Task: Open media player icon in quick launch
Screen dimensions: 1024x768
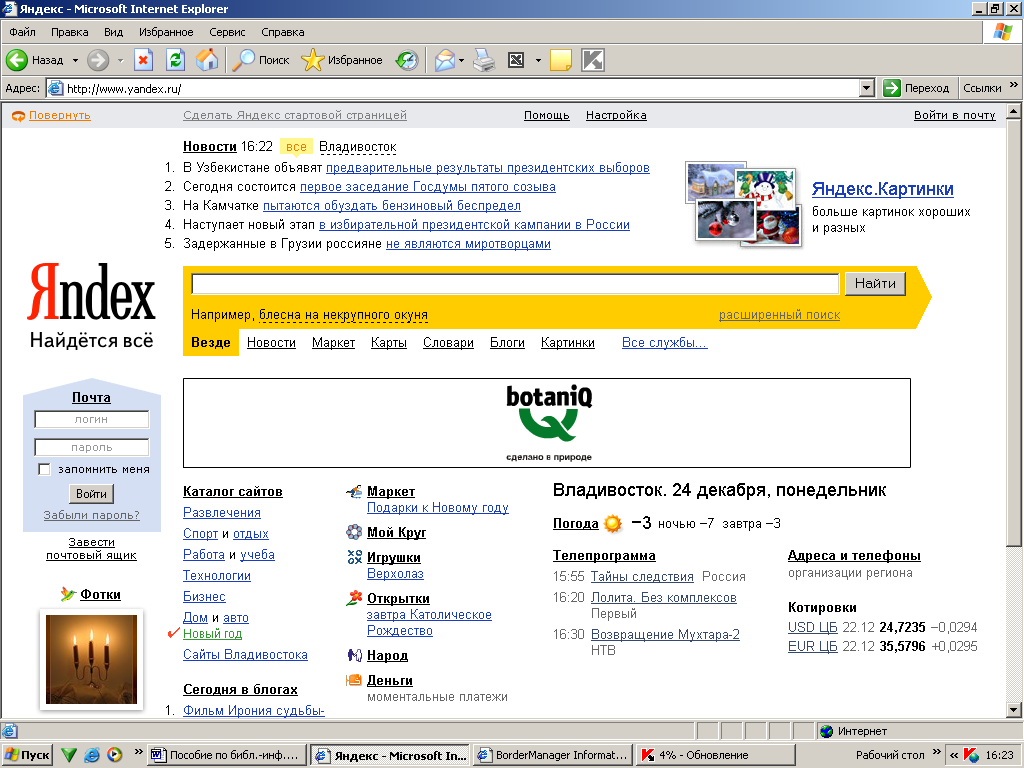Action: point(114,755)
